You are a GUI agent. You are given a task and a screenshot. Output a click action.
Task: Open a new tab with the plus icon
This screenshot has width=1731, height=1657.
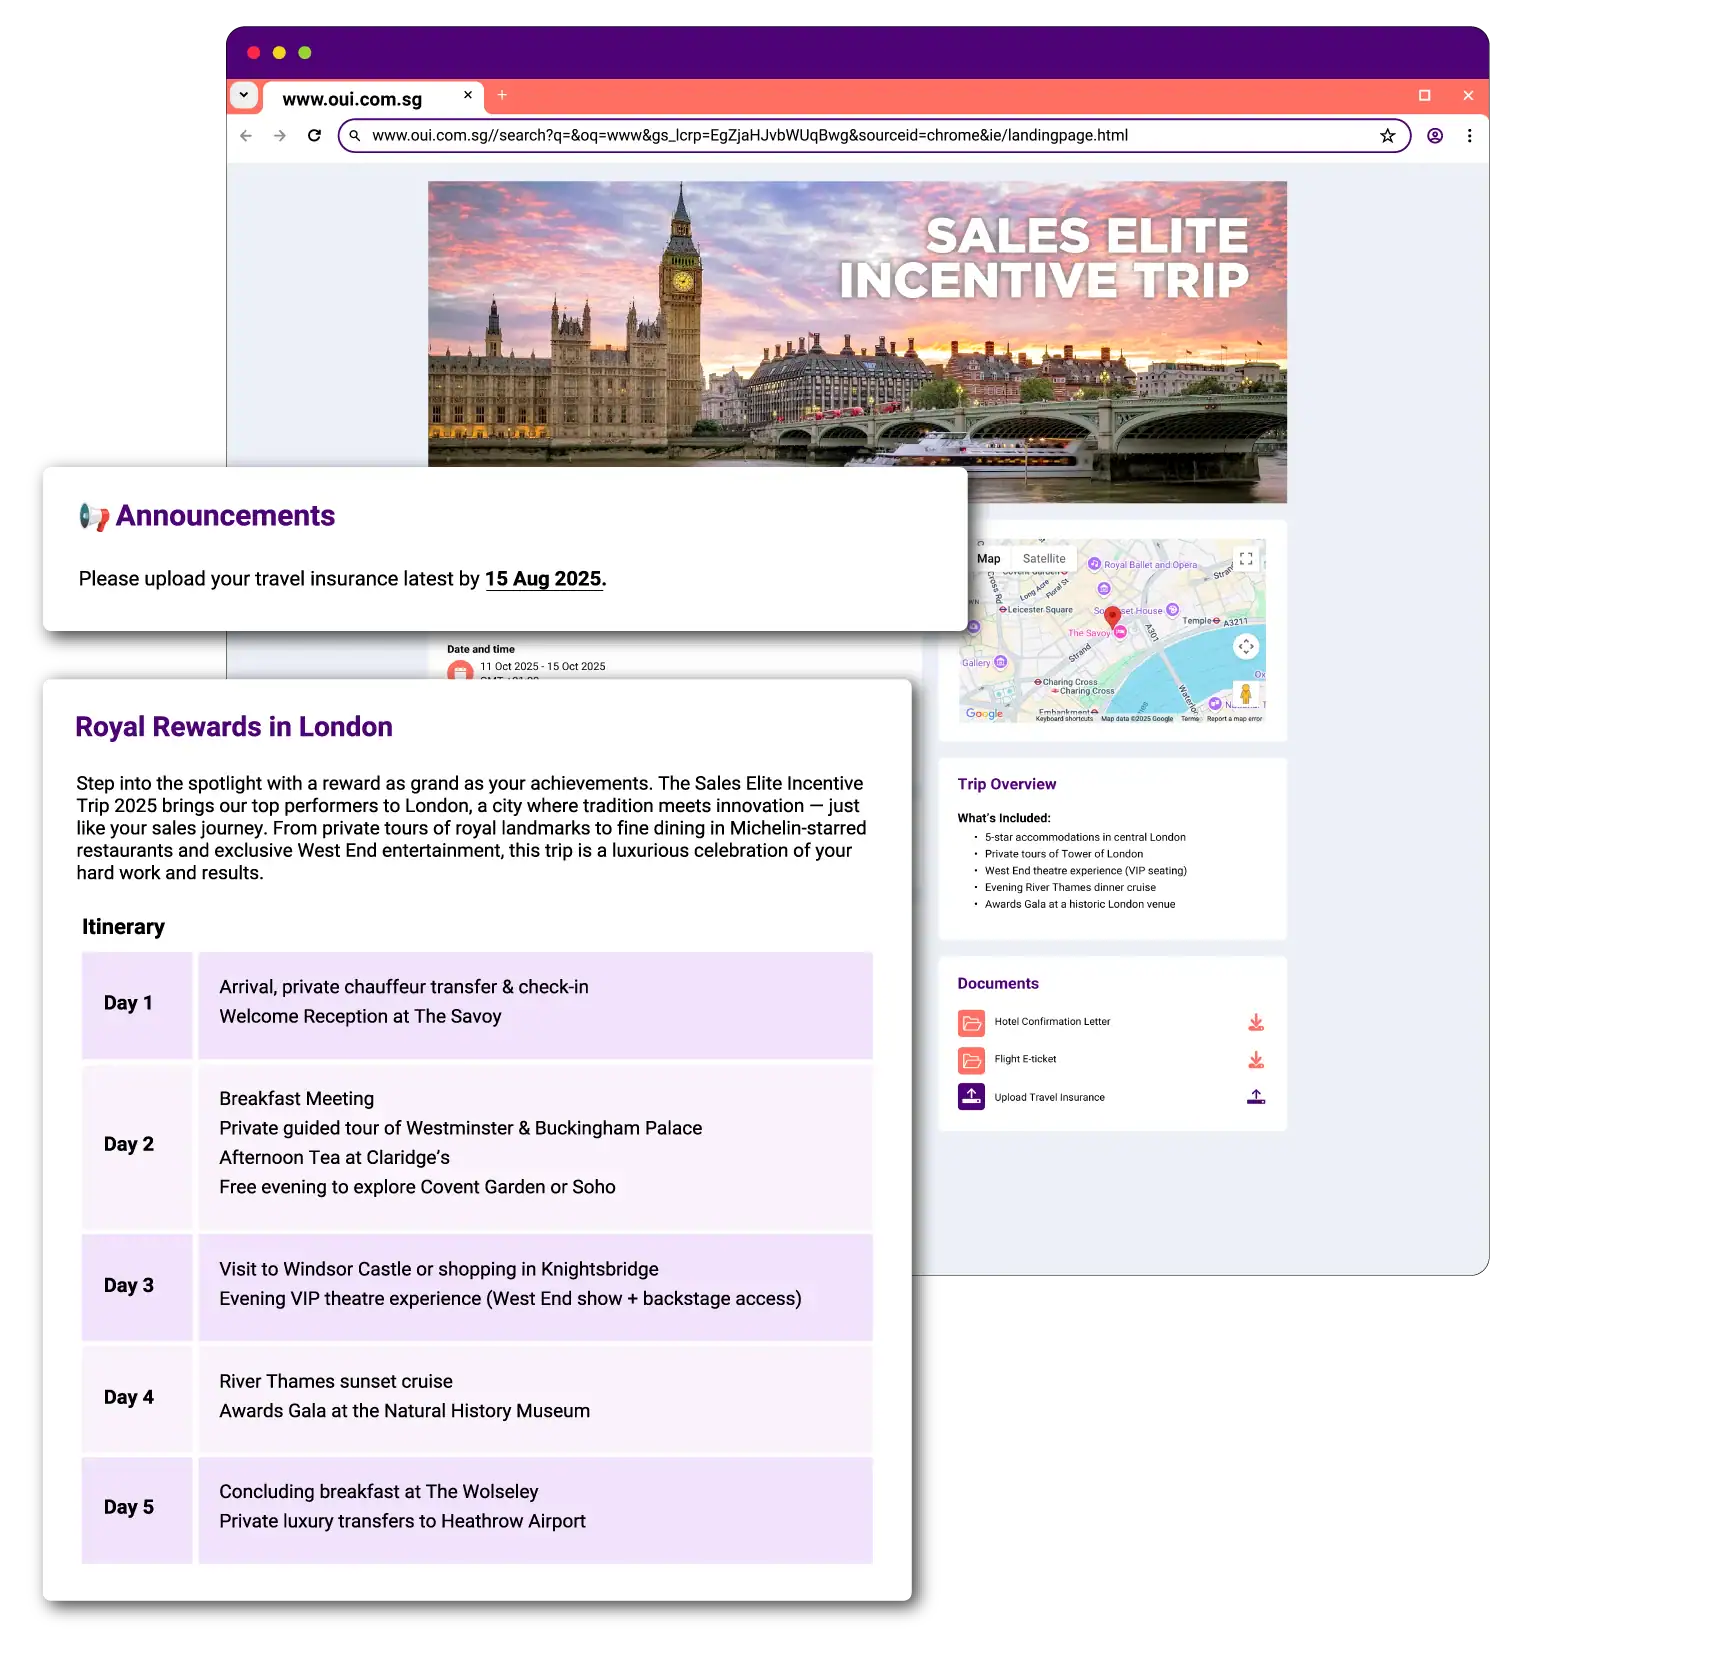pos(502,95)
